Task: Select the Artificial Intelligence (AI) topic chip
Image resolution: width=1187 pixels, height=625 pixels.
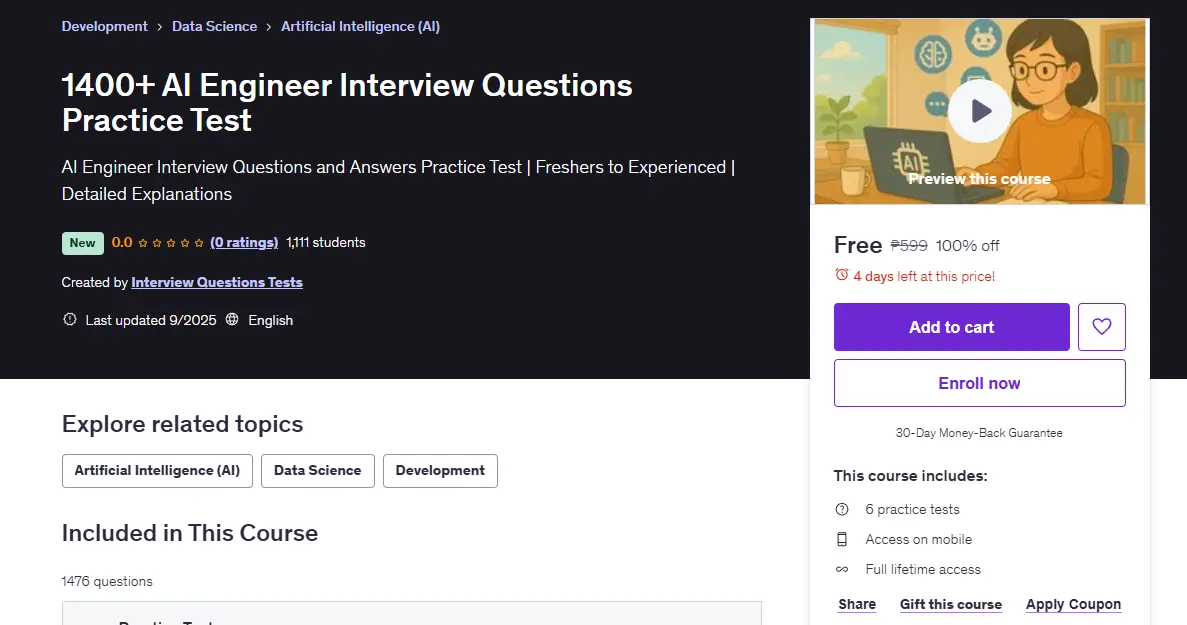Action: click(157, 471)
